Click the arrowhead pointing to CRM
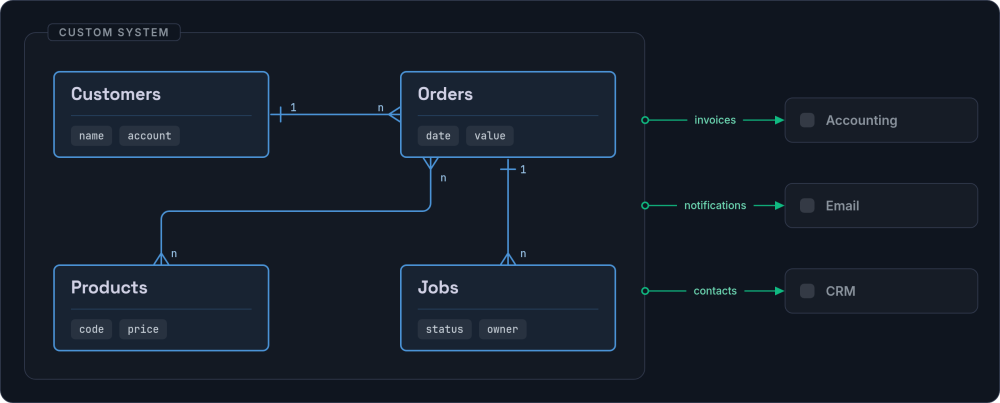Image resolution: width=1000 pixels, height=403 pixels. (779, 291)
